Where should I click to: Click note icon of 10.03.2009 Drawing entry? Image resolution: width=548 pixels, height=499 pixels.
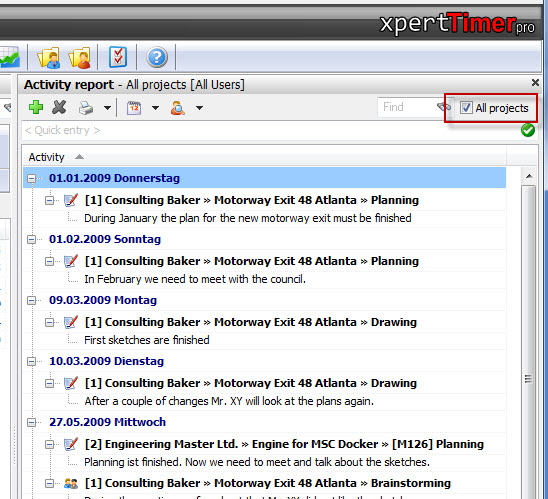pyautogui.click(x=71, y=383)
